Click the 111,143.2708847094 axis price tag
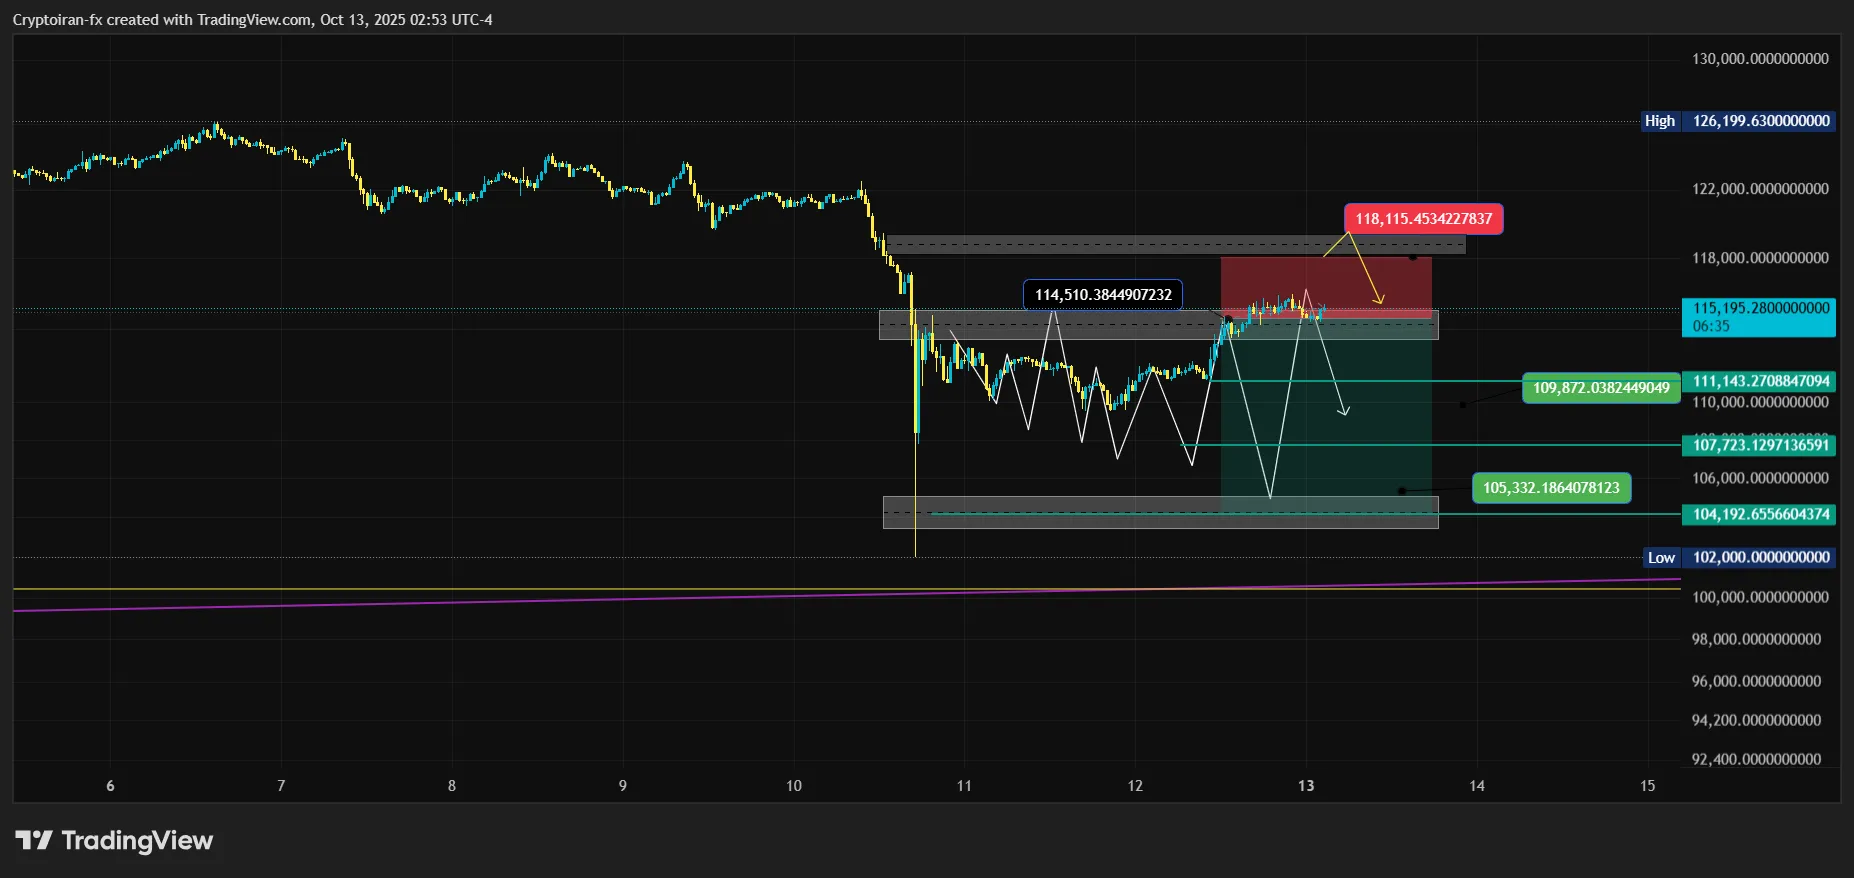Viewport: 1854px width, 878px height. (x=1760, y=381)
